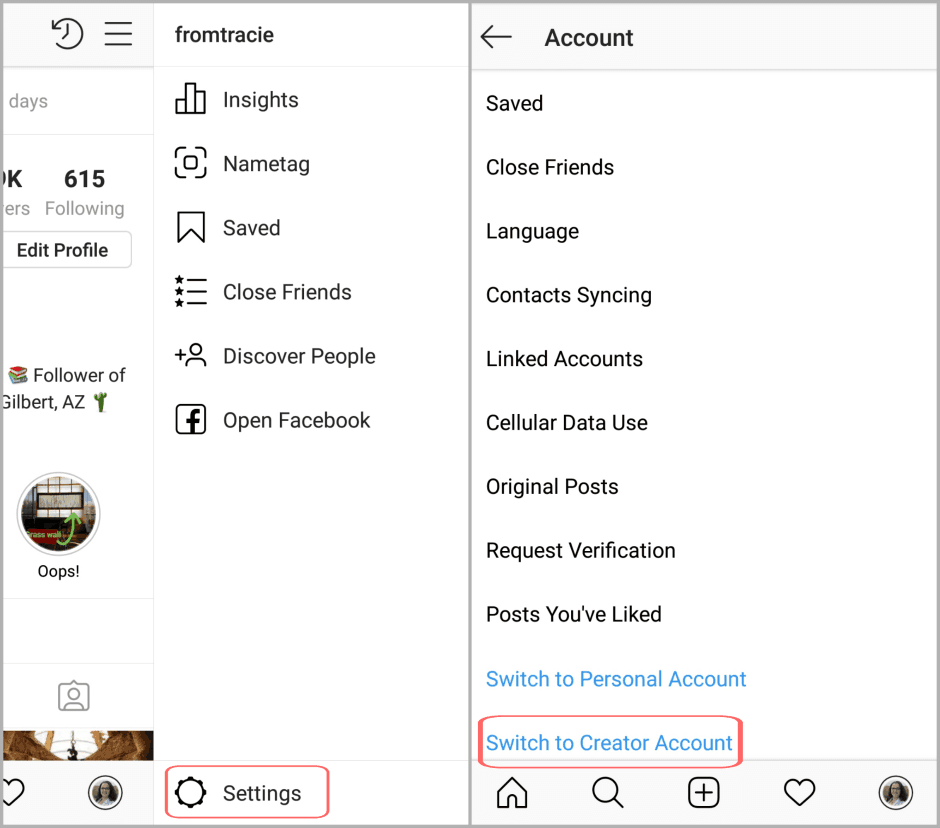Open Insights bar chart icon

[190, 98]
